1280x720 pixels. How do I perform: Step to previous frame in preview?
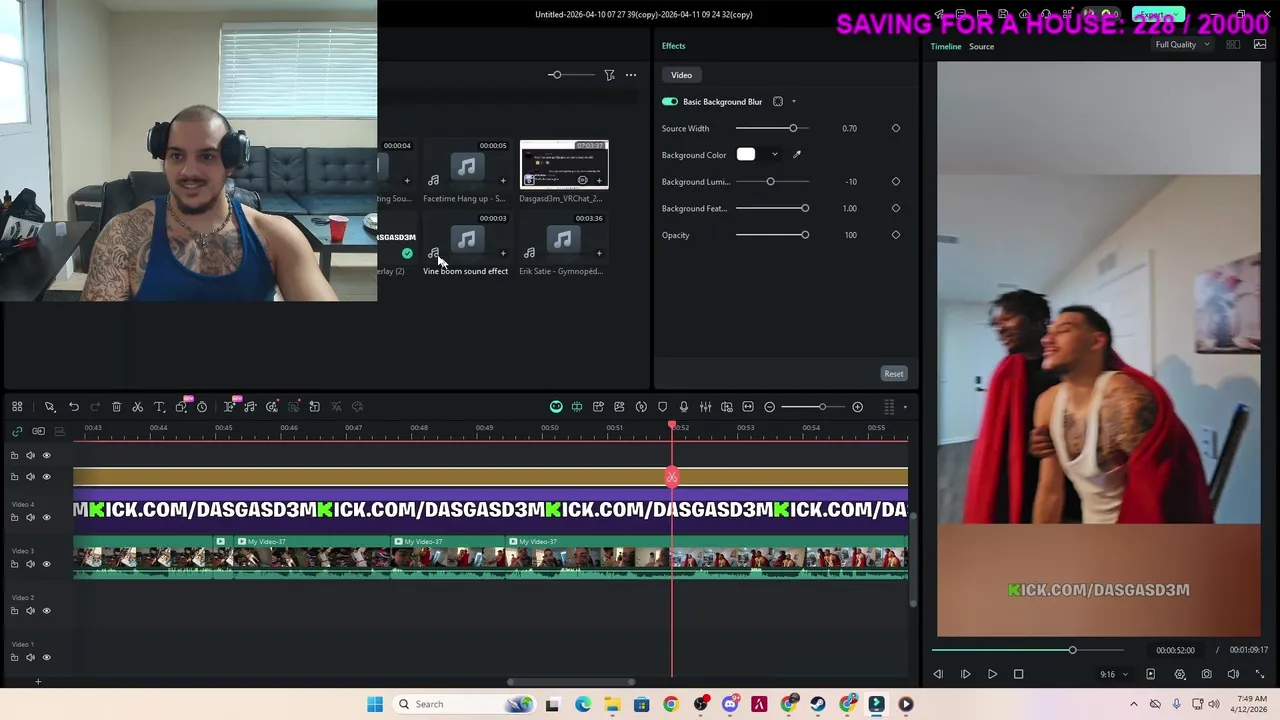pyautogui.click(x=938, y=674)
